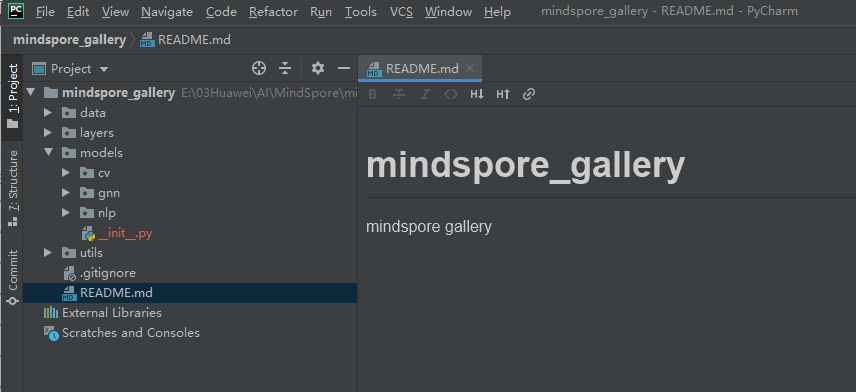Viewport: 856px width, 392px height.
Task: Expand the layers folder arrow
Action: pyautogui.click(x=48, y=133)
